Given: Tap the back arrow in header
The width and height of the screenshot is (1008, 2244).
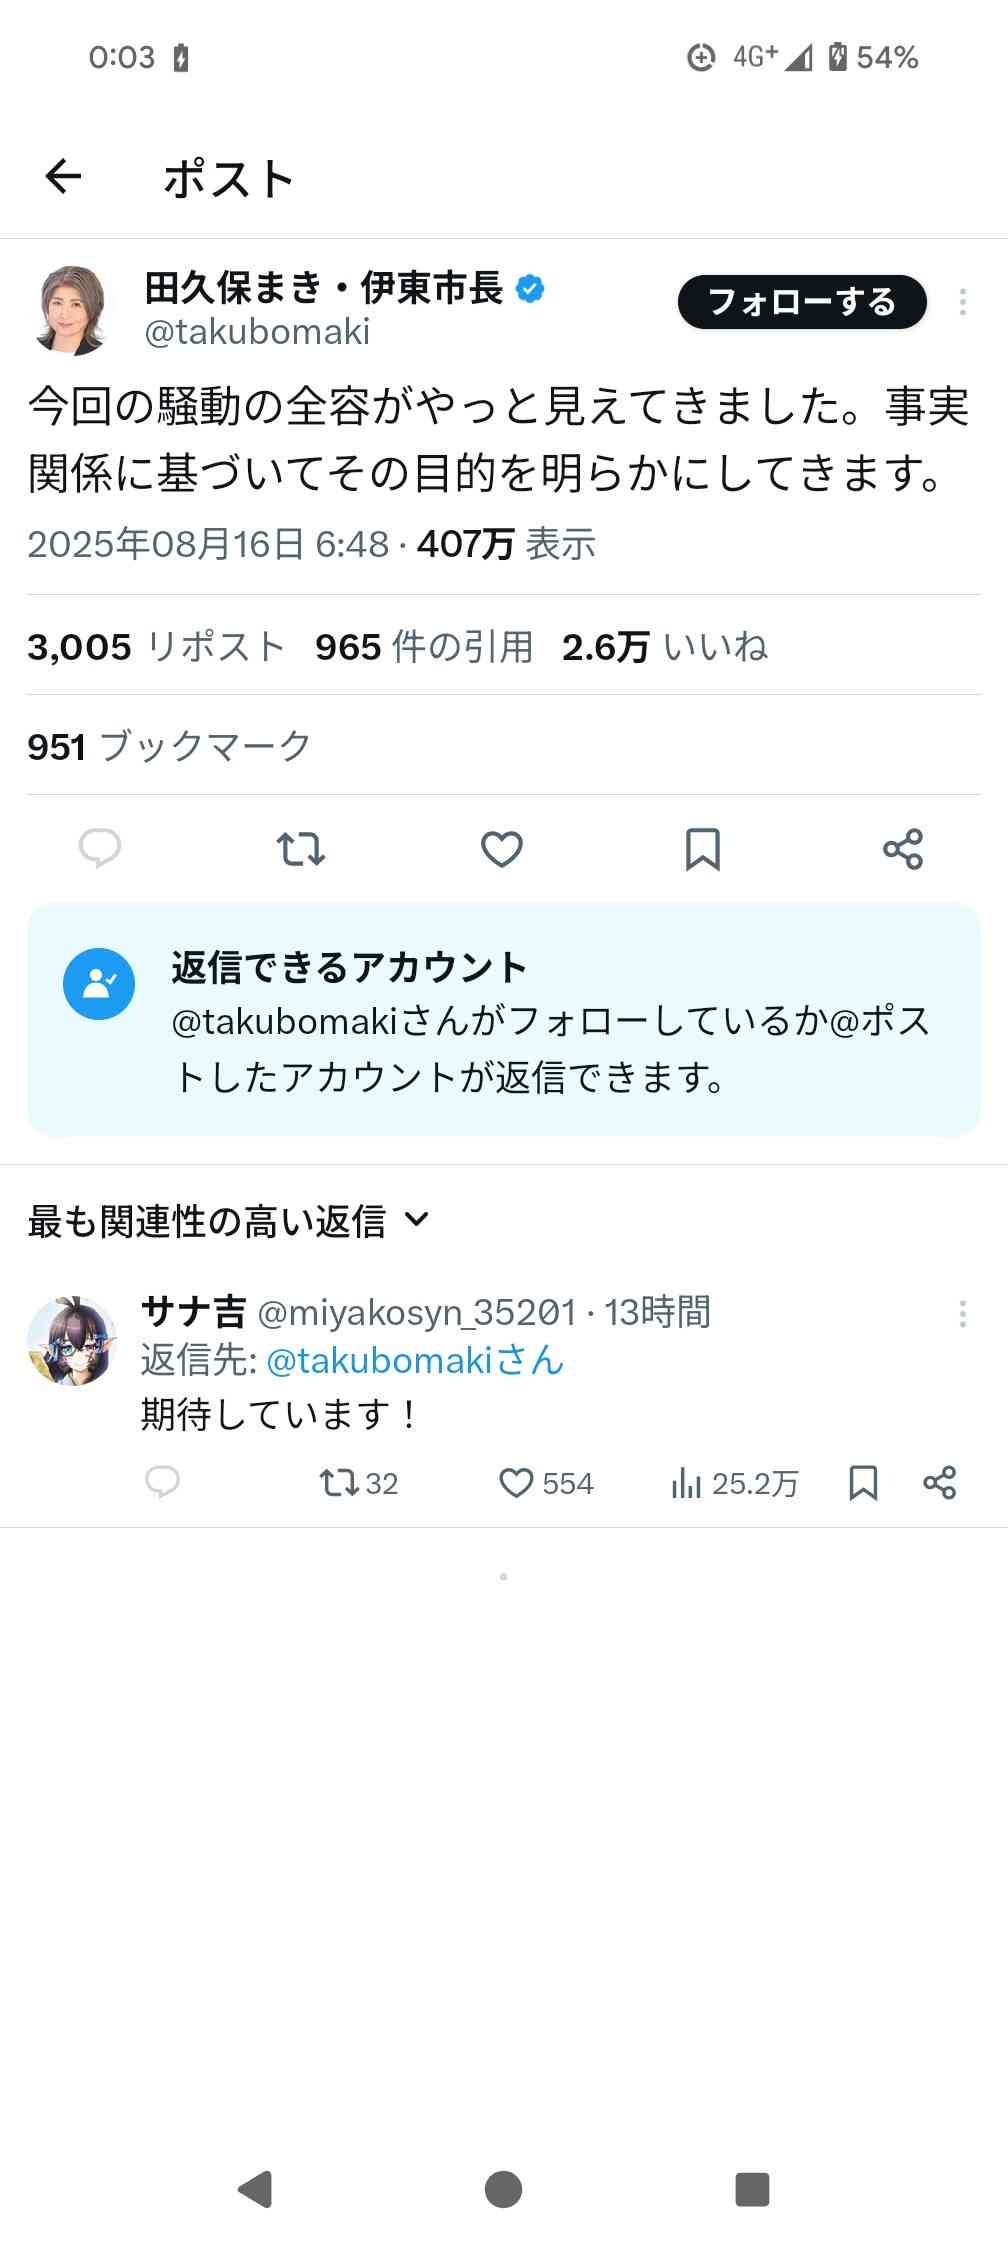Looking at the screenshot, I should tap(63, 177).
